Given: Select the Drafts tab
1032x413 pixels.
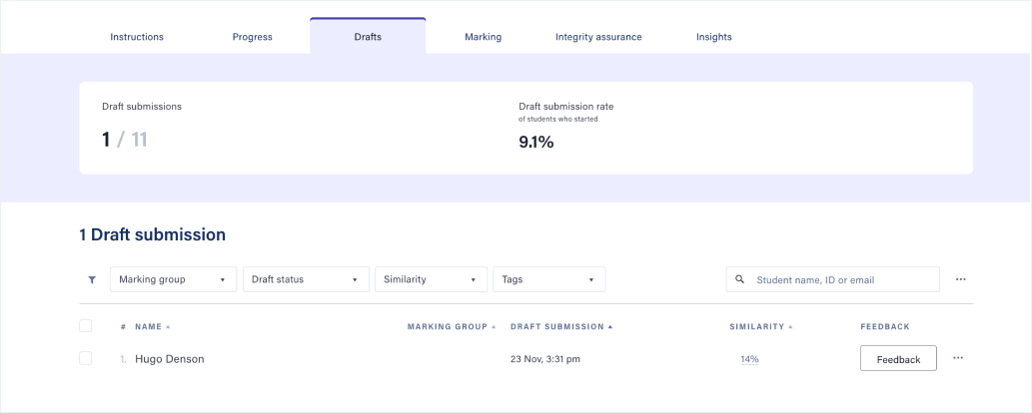Looking at the screenshot, I should [x=368, y=37].
